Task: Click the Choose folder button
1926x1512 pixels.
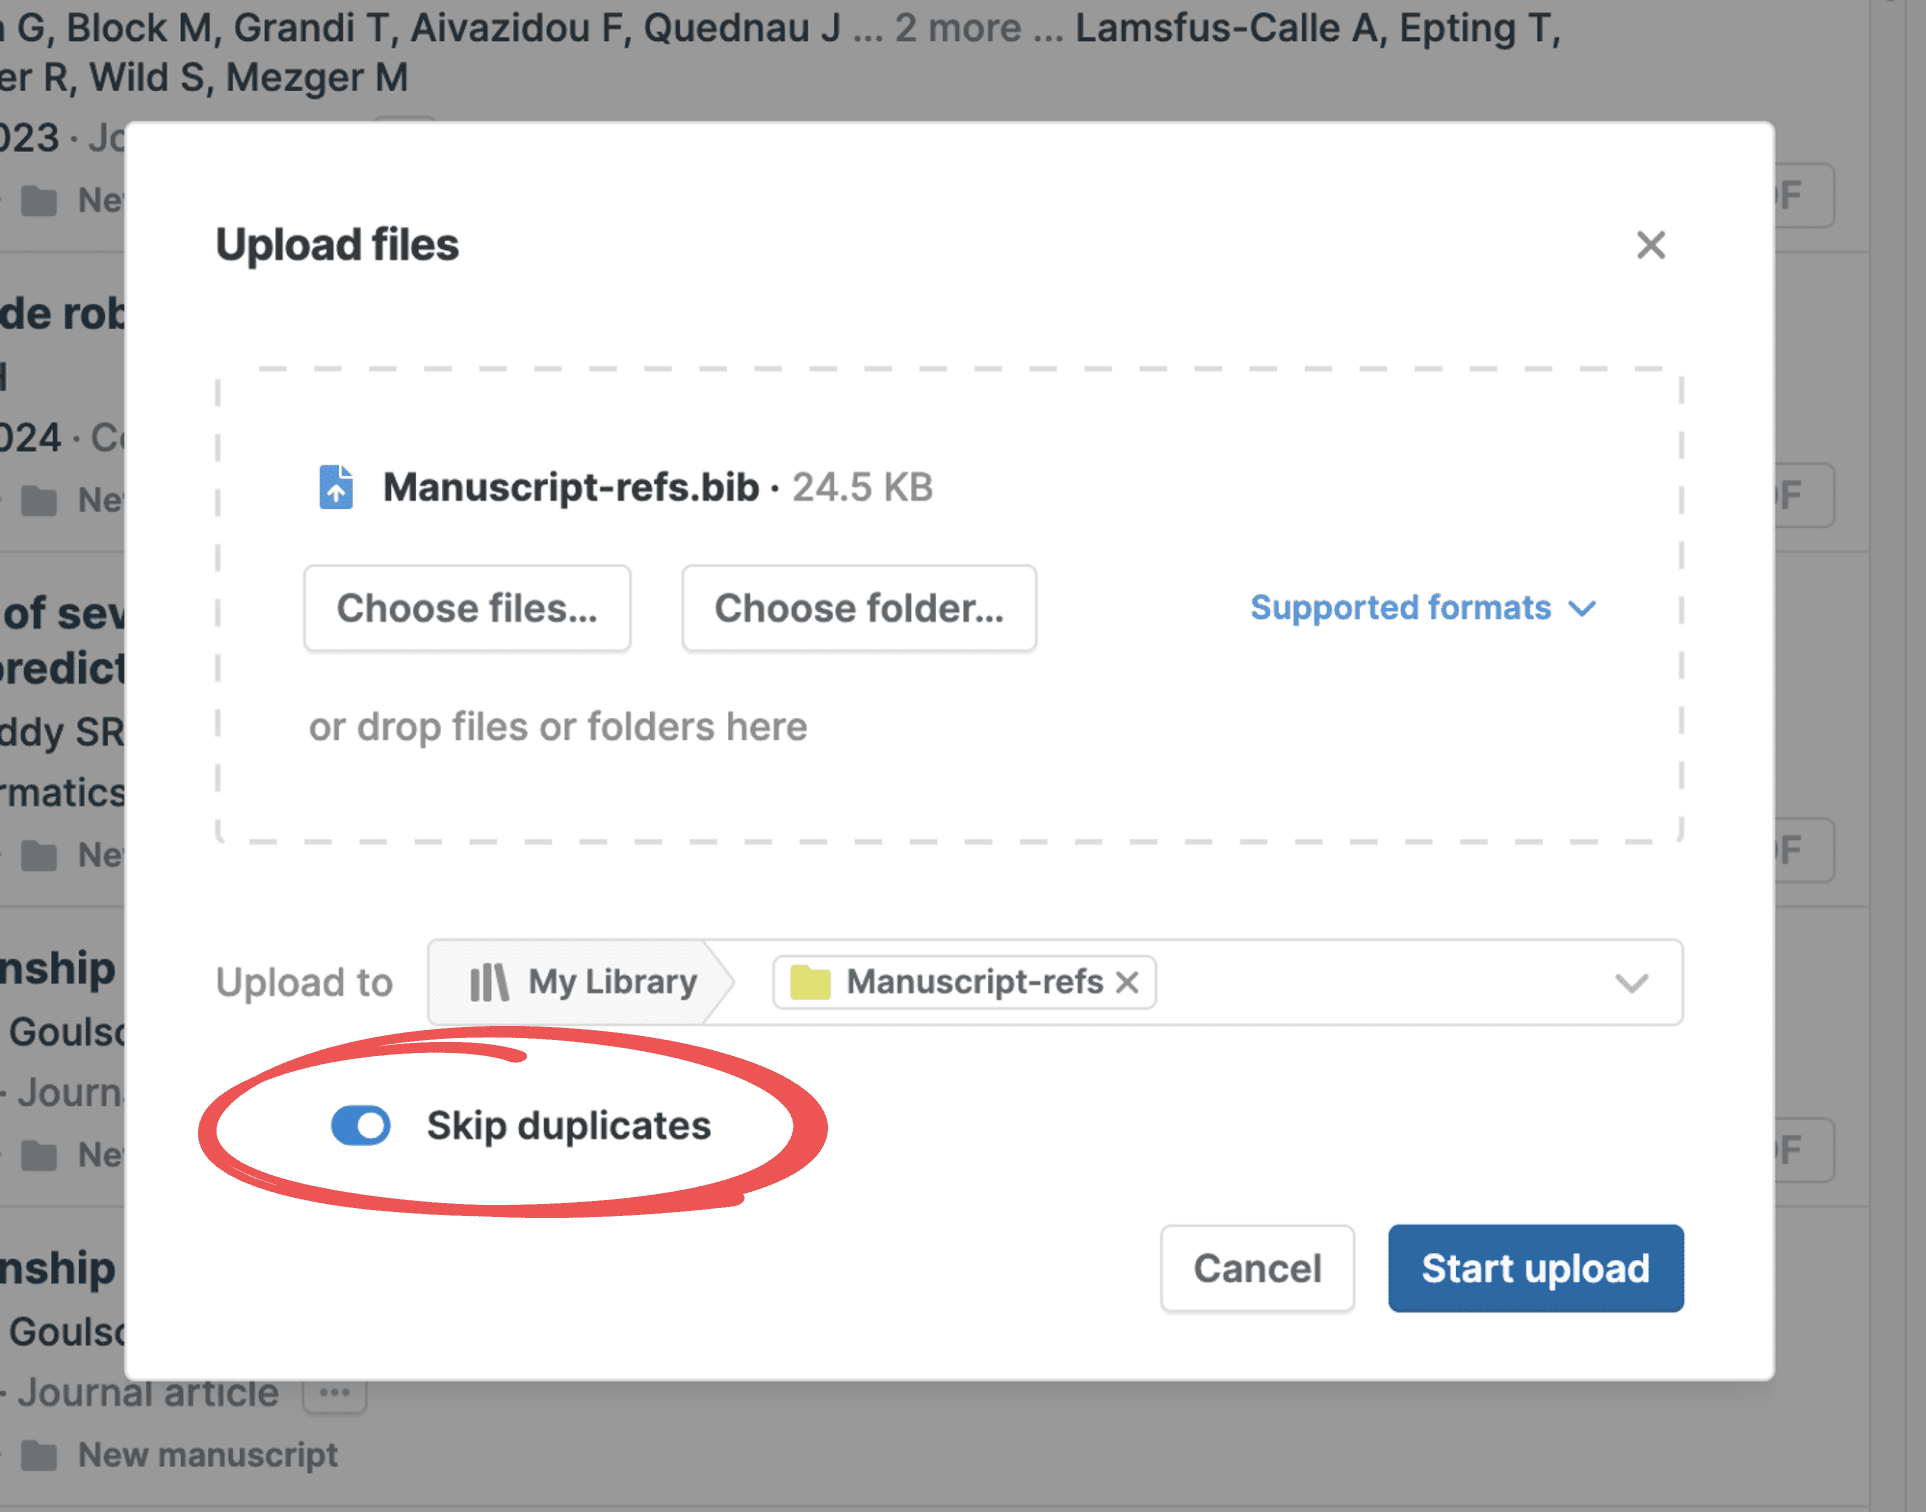Action: coord(858,608)
